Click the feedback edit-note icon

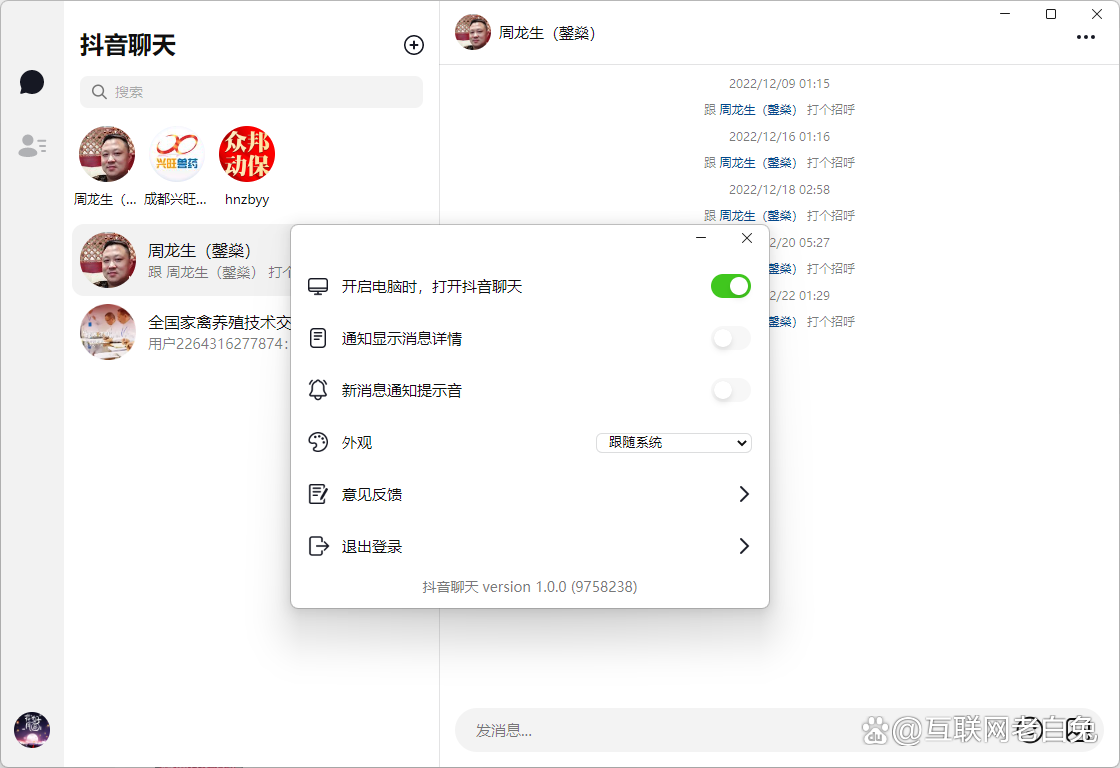318,494
